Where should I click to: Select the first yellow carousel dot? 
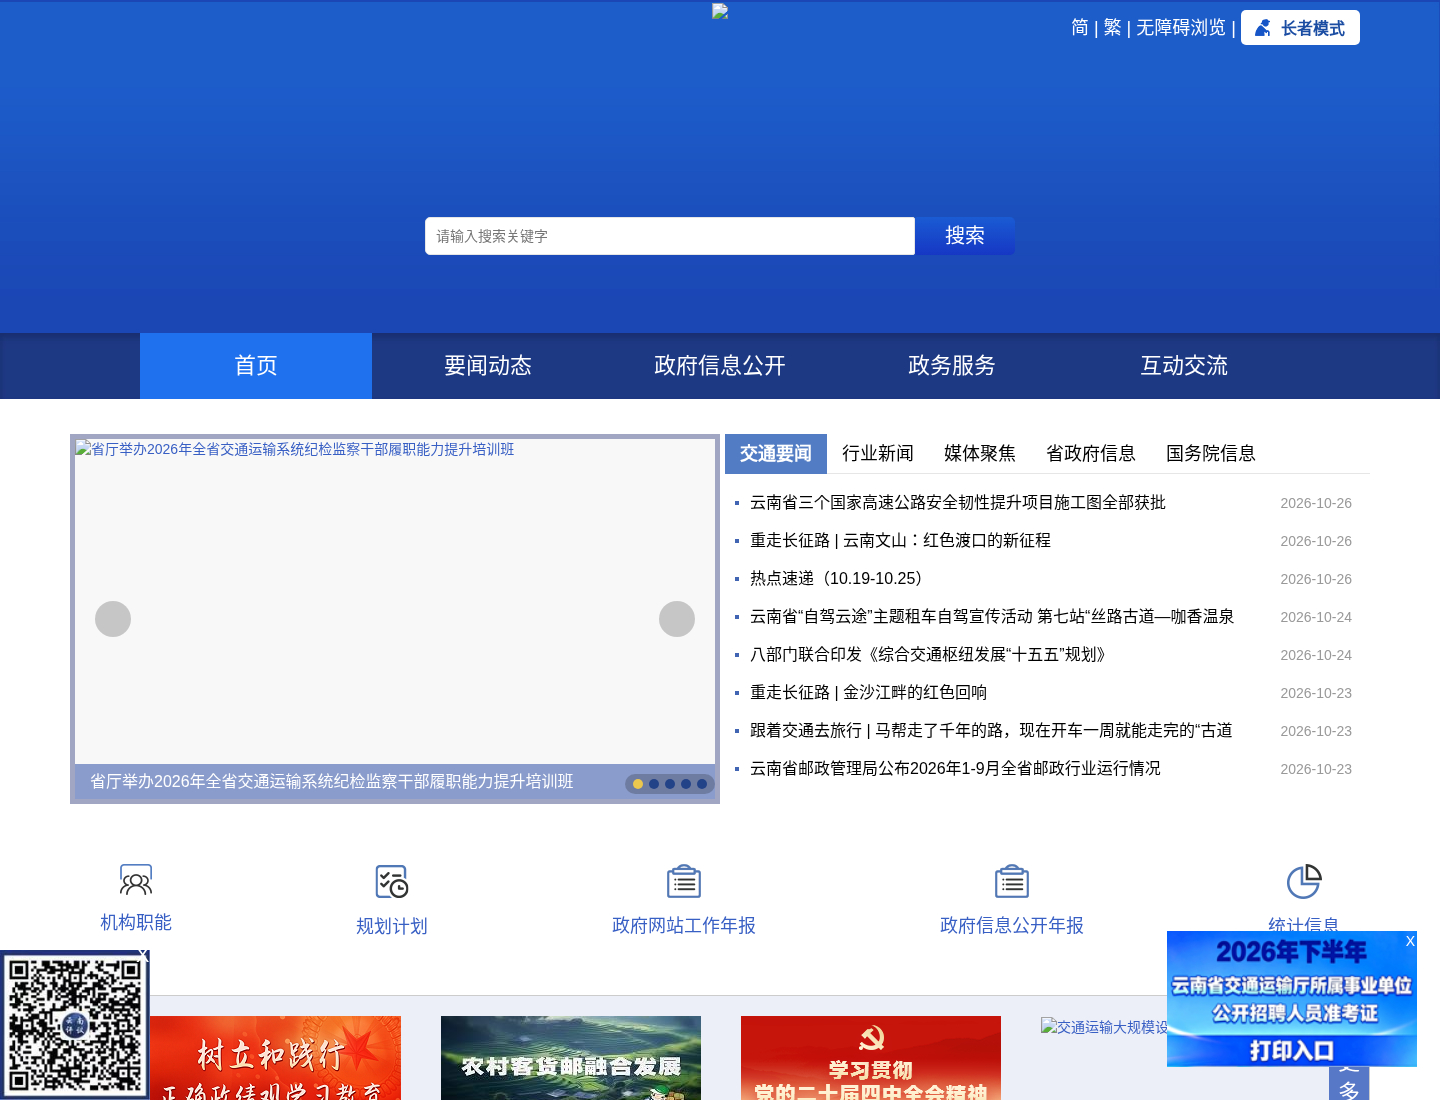638,784
